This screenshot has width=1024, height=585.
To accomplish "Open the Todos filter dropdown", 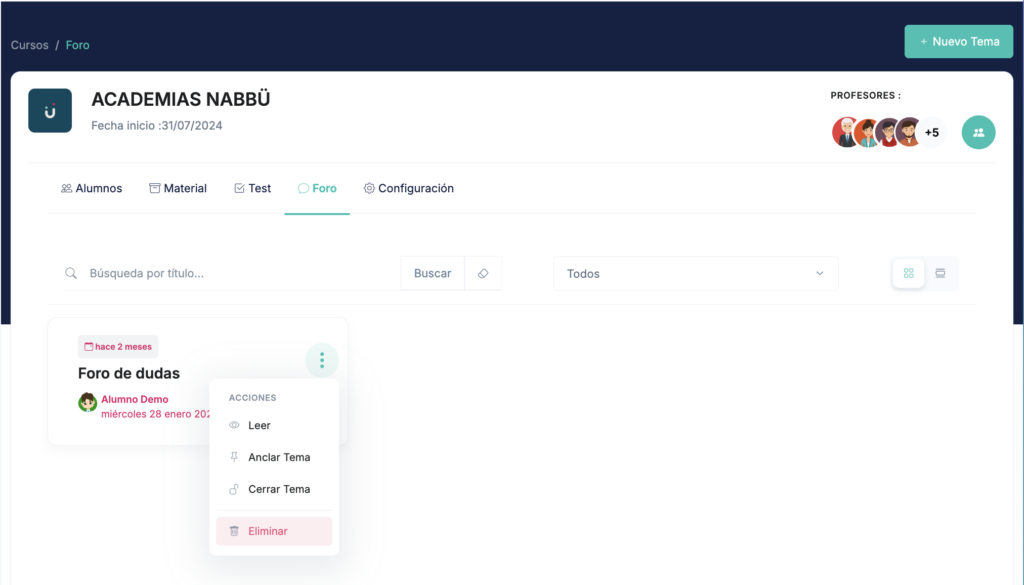I will pyautogui.click(x=695, y=273).
